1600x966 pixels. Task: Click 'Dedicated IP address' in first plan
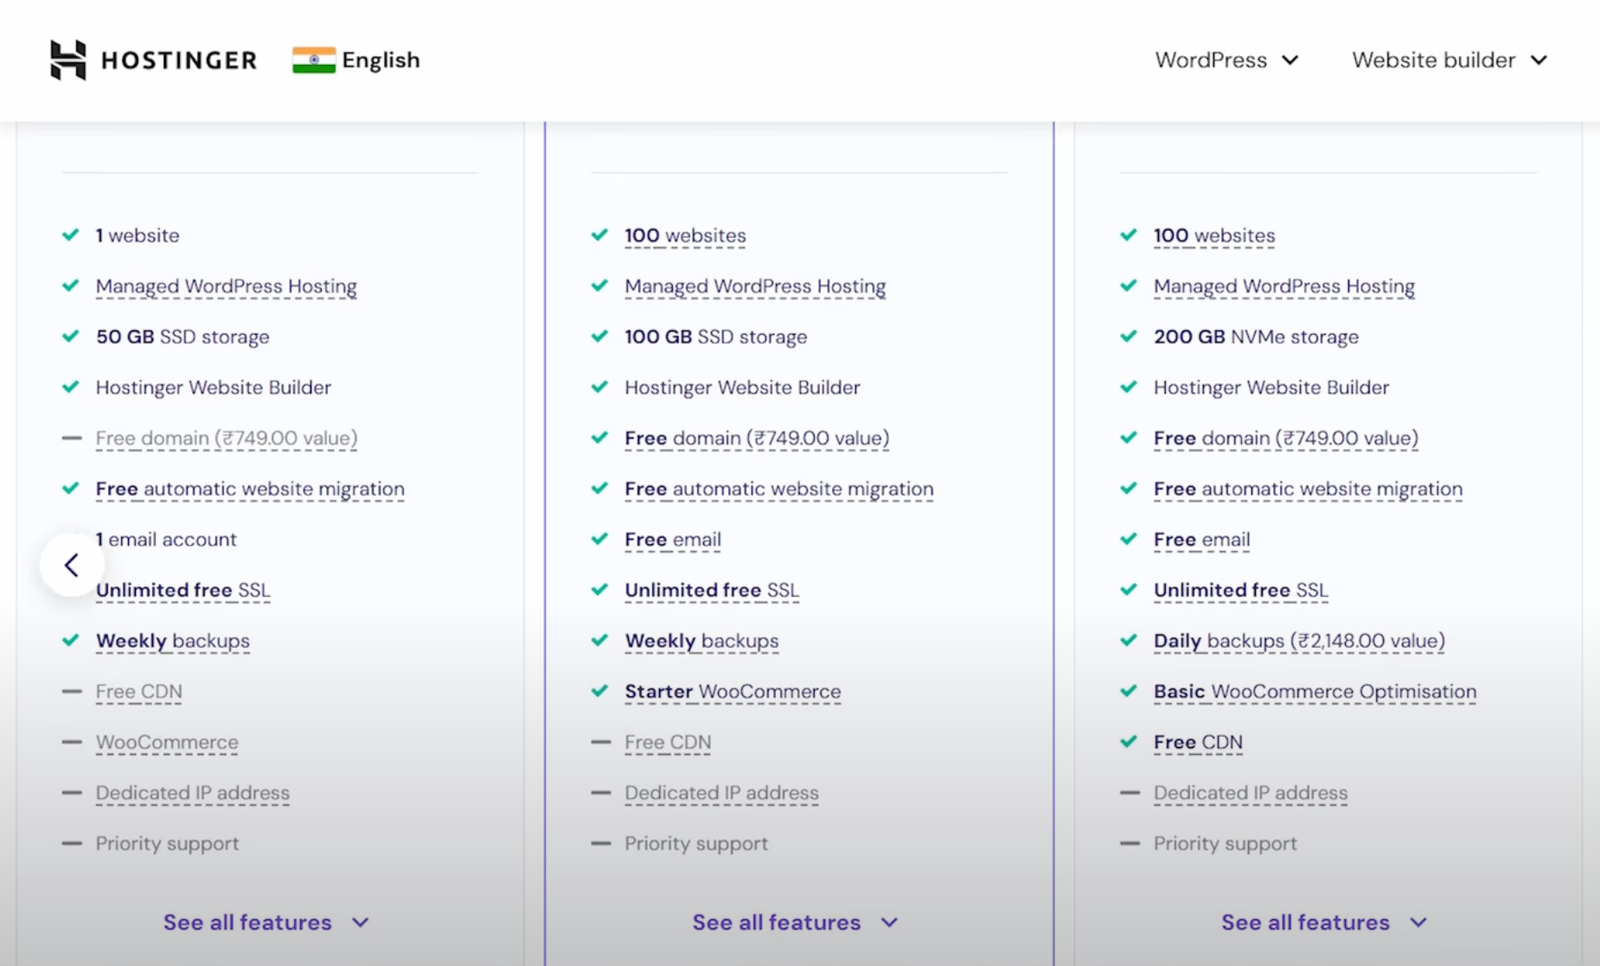click(193, 793)
